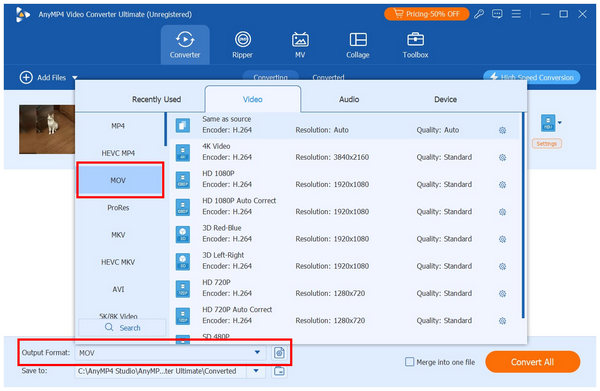Click the 4K Video format icon
600x391 pixels.
pyautogui.click(x=183, y=152)
